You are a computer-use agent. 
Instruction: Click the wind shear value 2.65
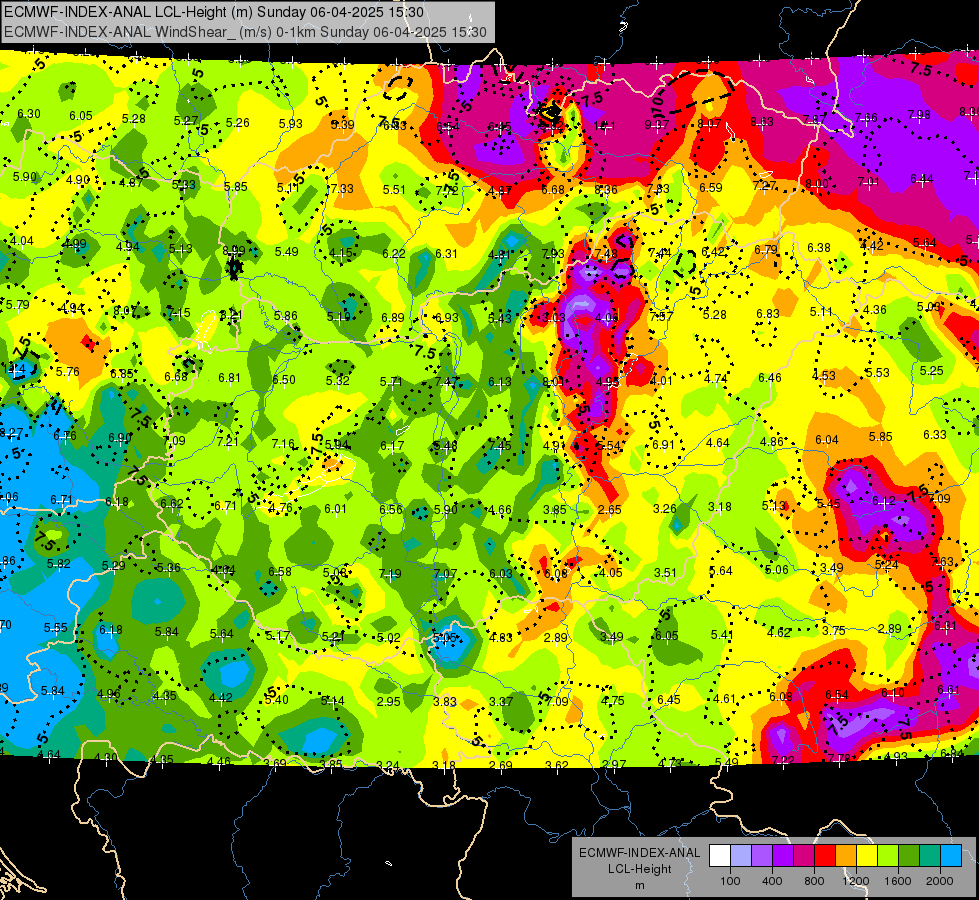pos(609,510)
